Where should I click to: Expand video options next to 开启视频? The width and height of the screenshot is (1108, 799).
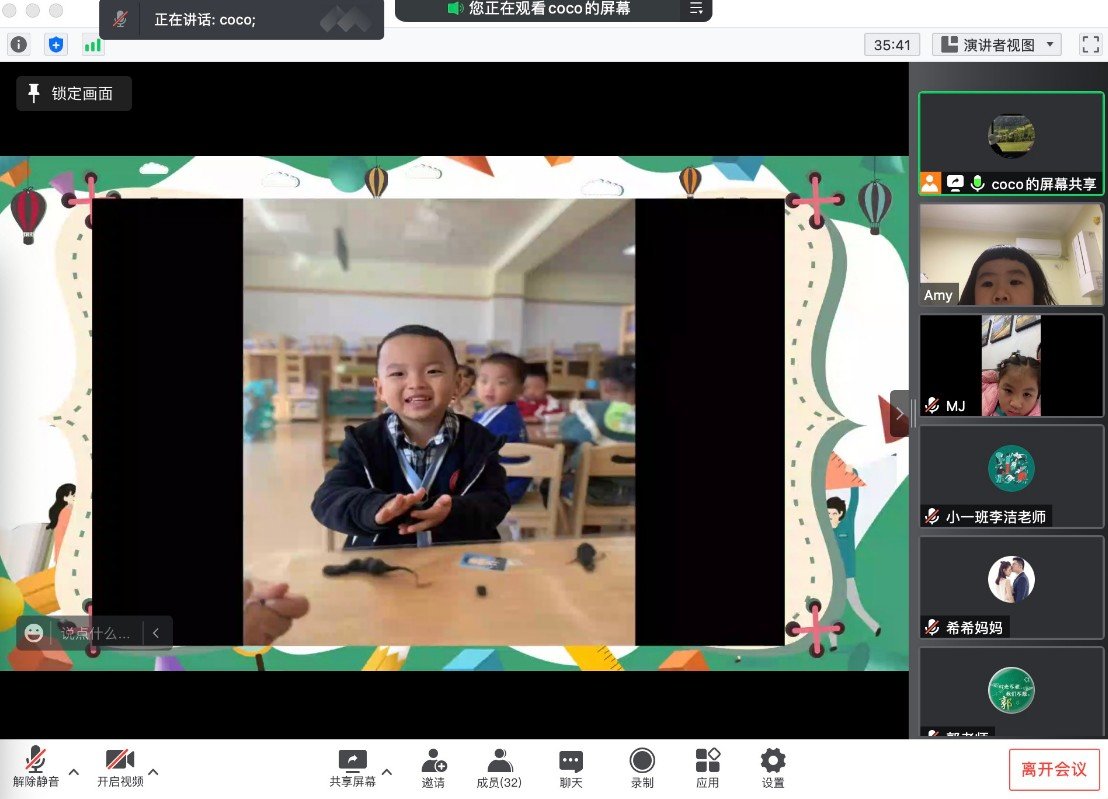(153, 772)
